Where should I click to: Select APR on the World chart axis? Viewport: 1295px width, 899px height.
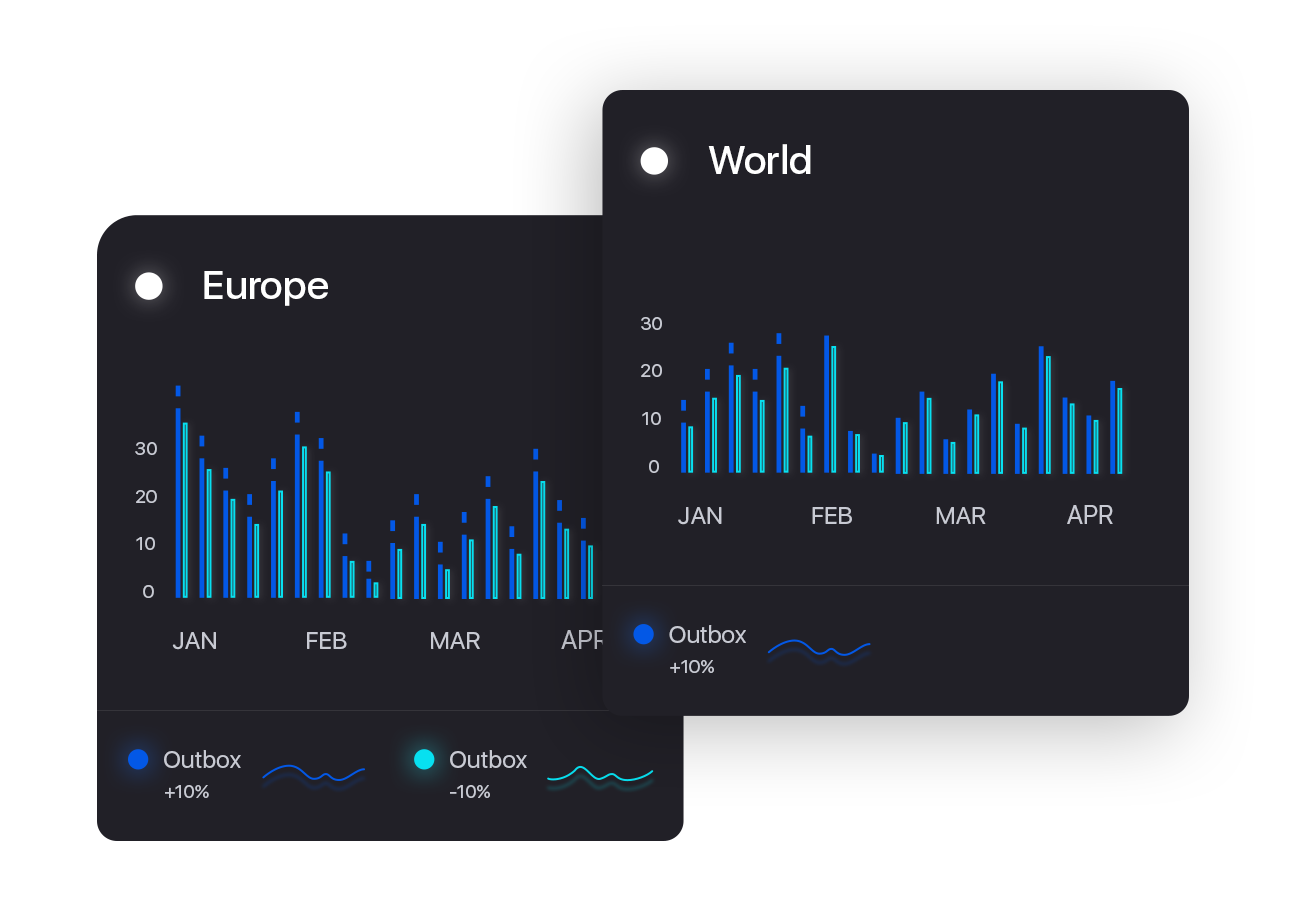(x=1090, y=515)
